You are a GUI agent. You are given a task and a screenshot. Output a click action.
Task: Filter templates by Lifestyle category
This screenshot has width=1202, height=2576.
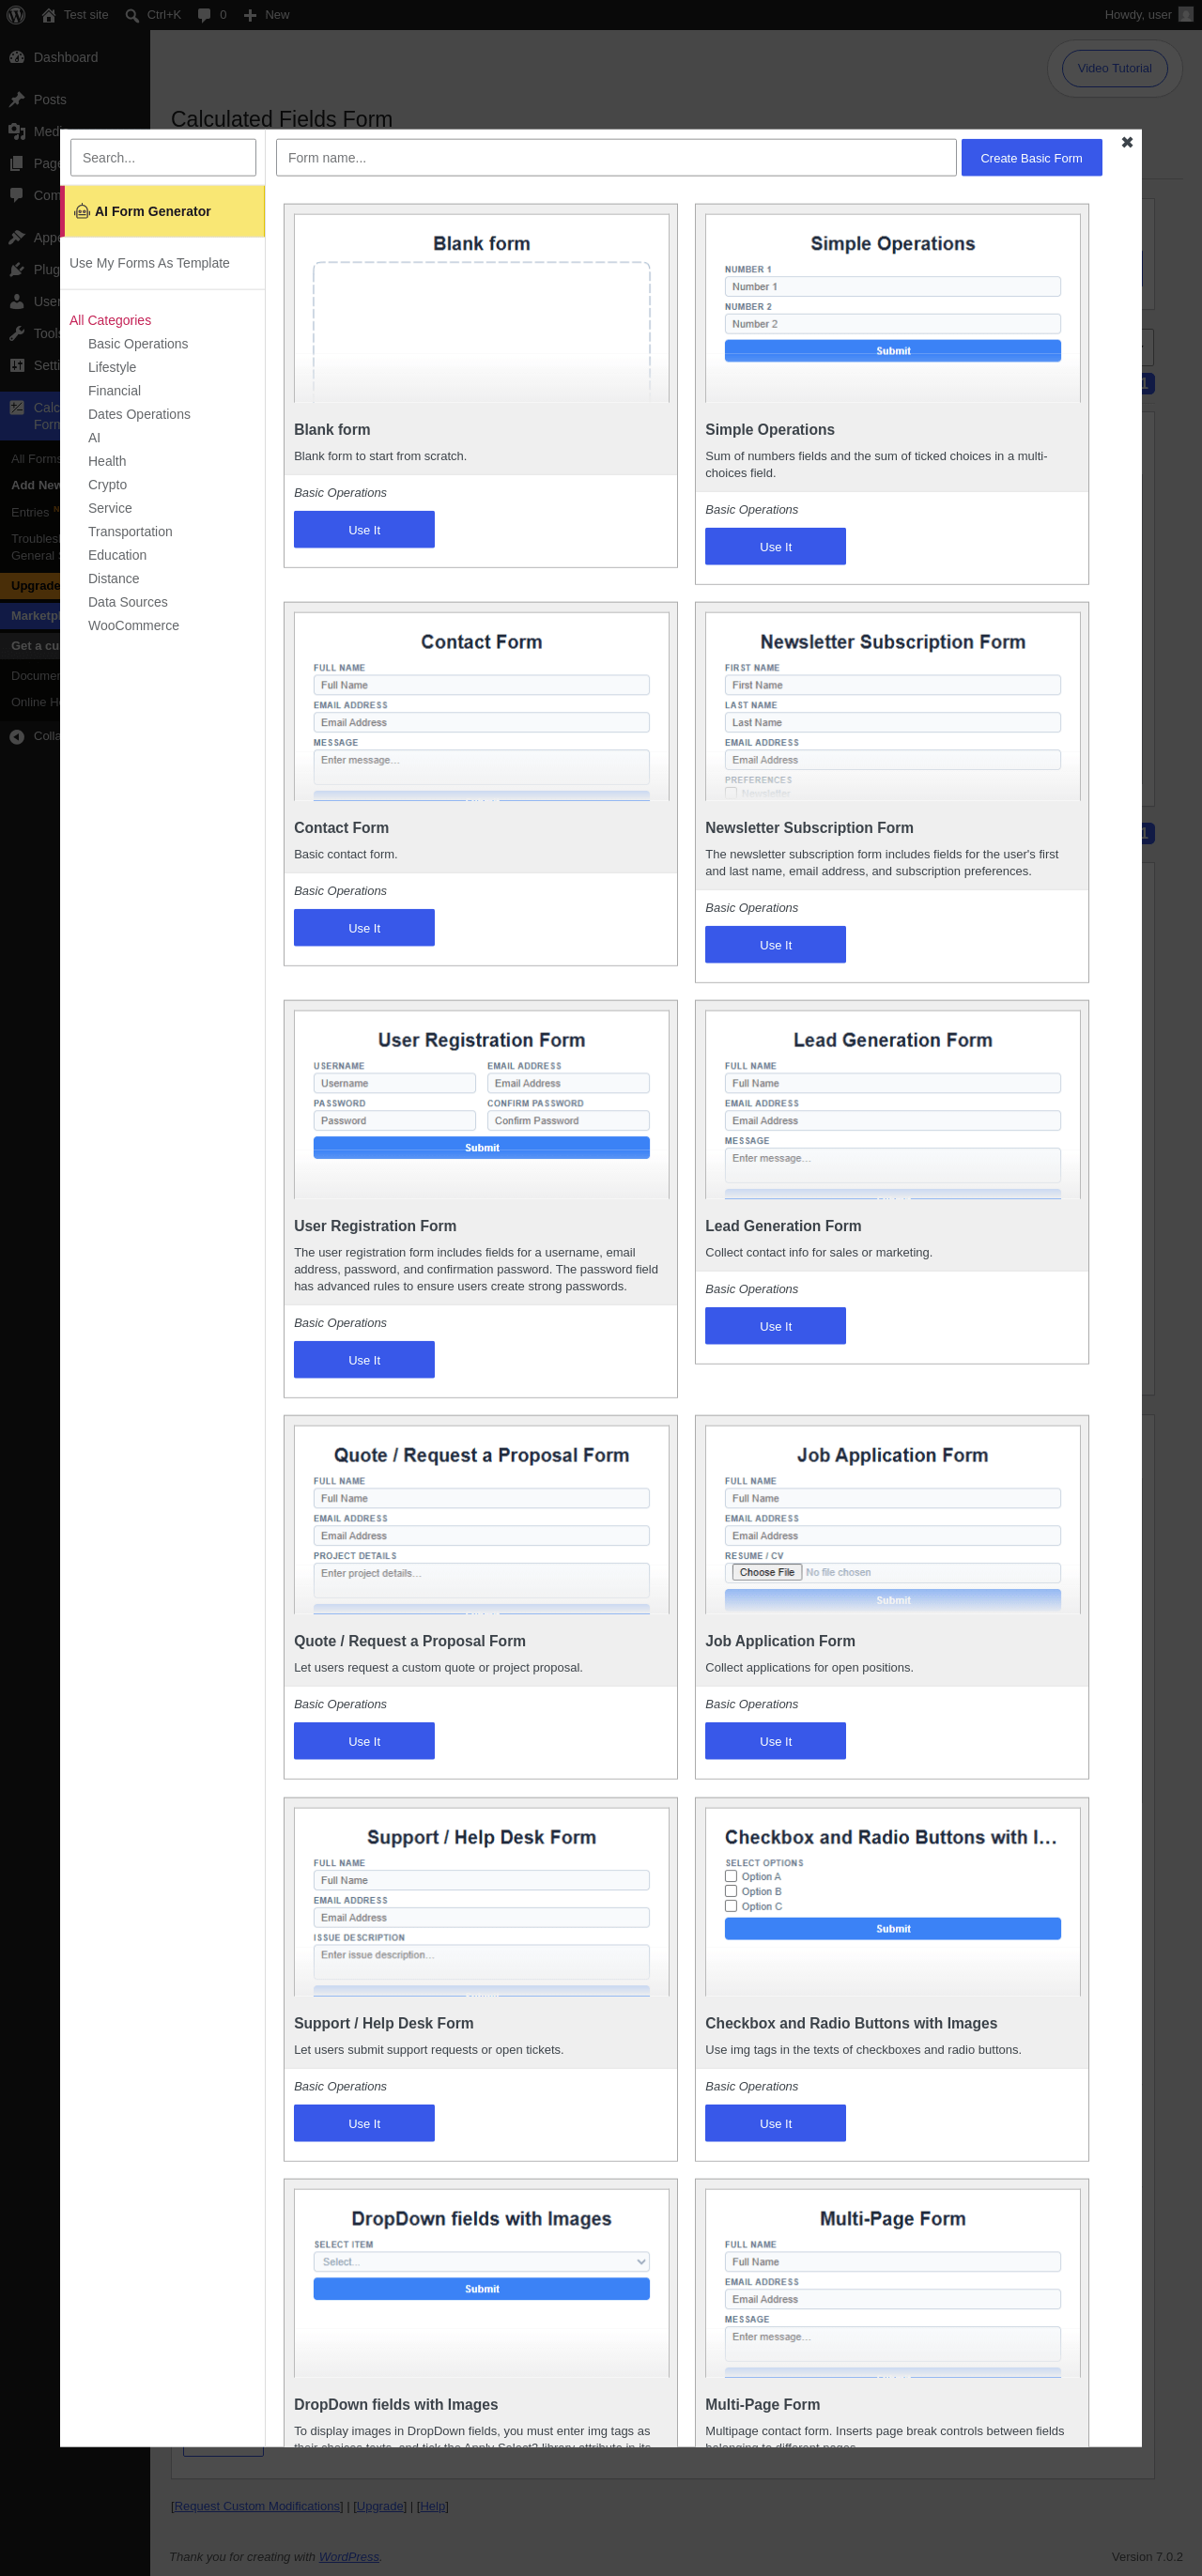click(112, 367)
